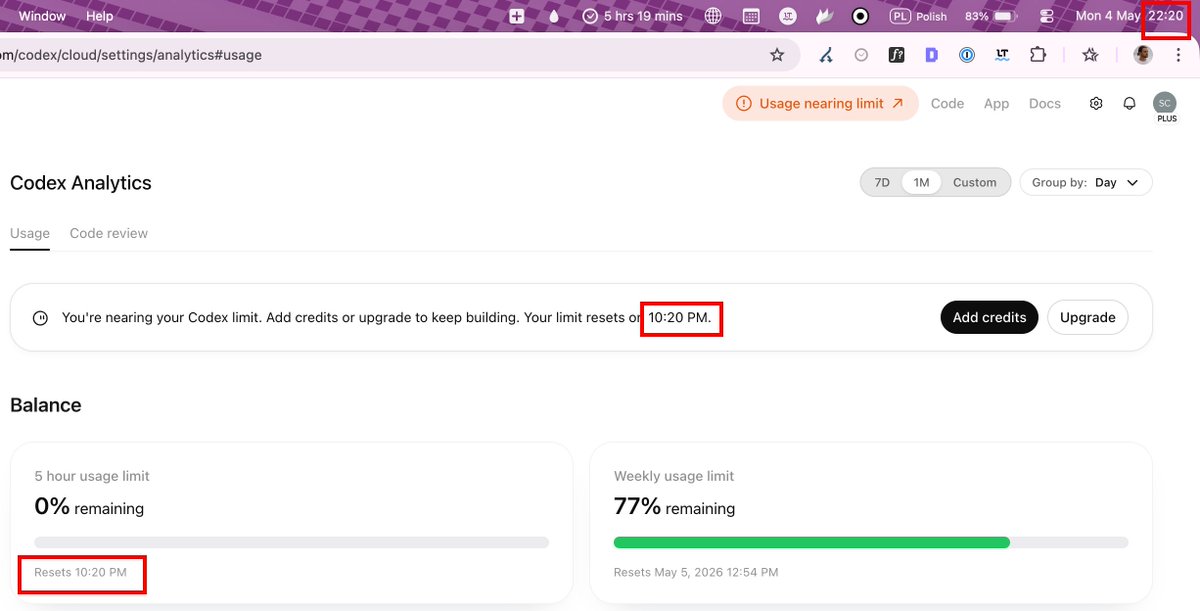Click the 0% remaining text
The image size is (1200, 611).
pos(89,507)
